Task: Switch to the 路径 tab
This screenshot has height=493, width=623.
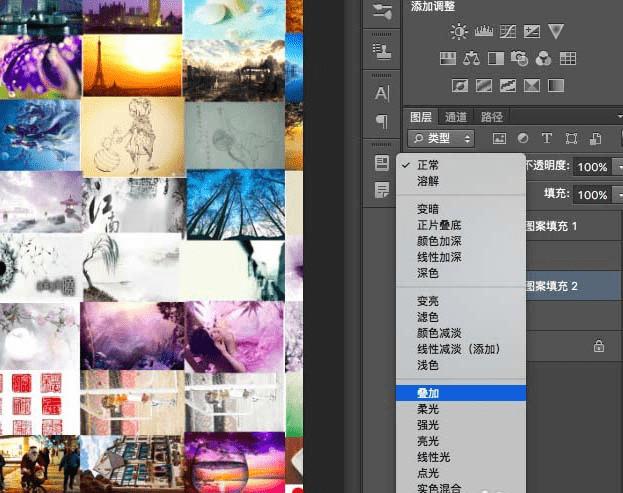Action: [491, 117]
